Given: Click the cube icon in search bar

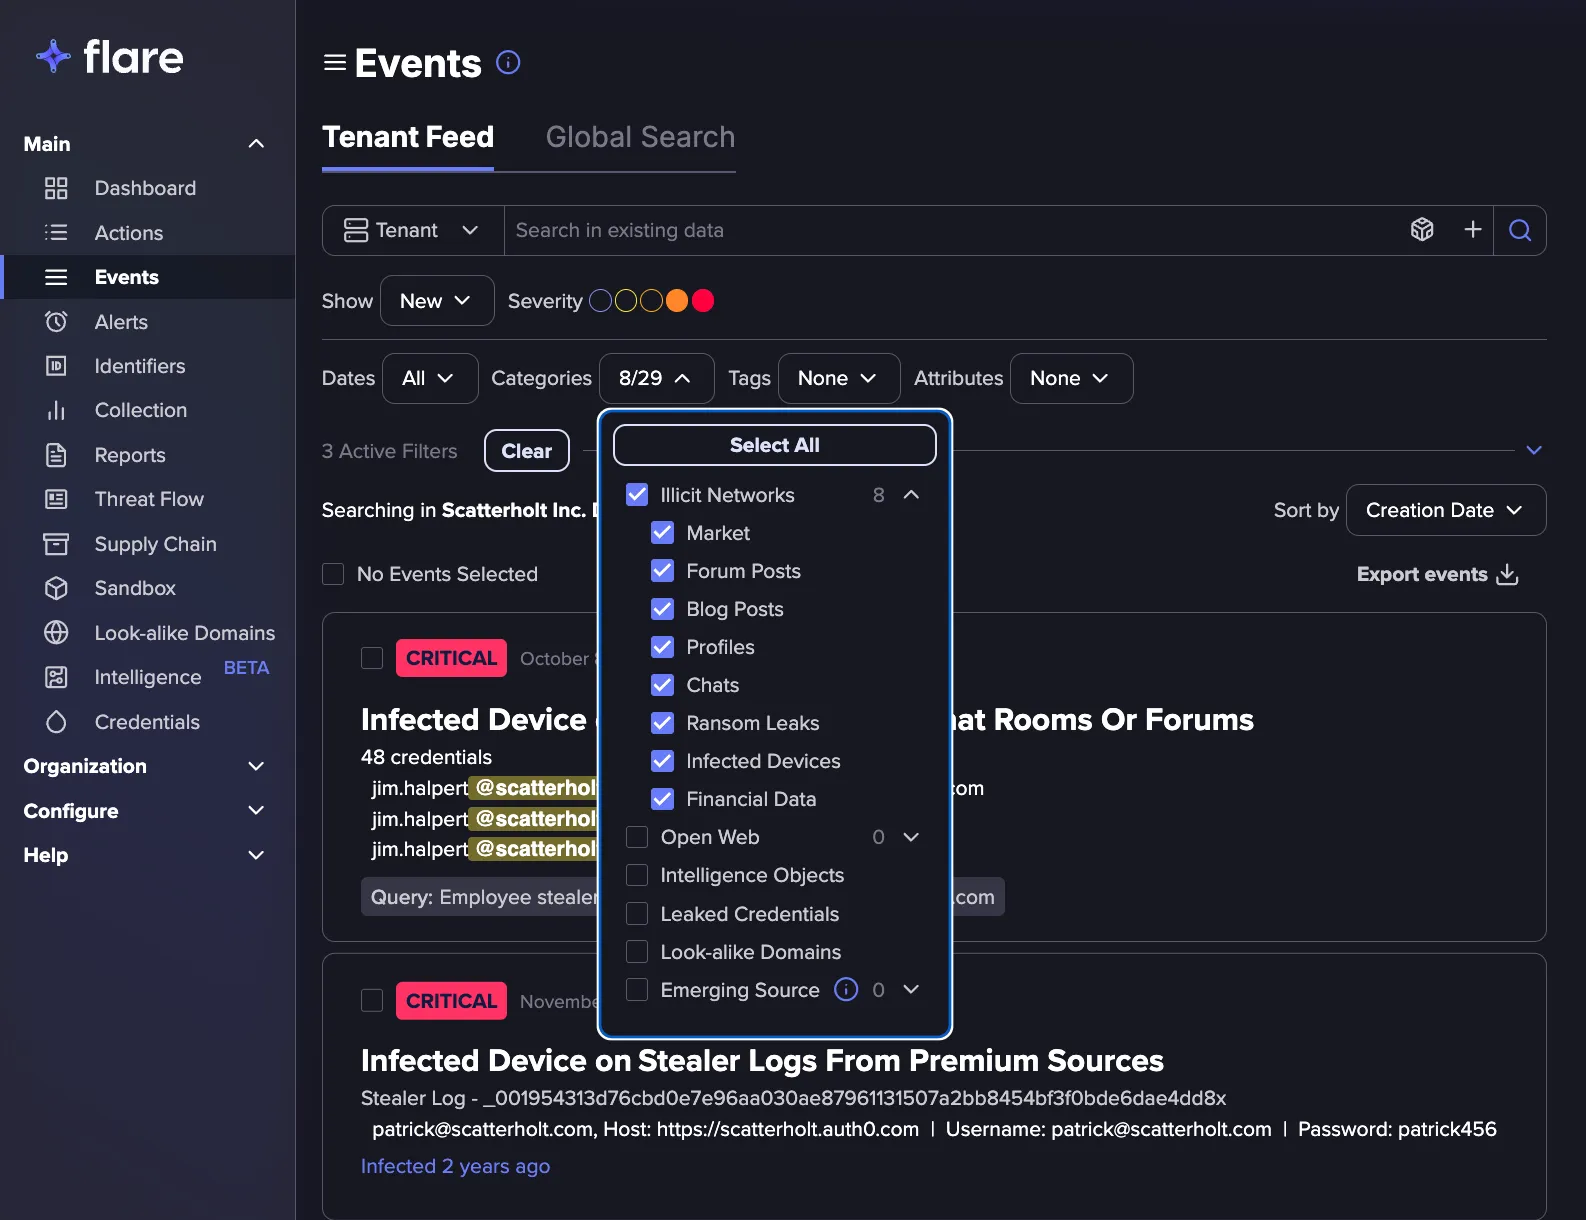Looking at the screenshot, I should click(1422, 230).
